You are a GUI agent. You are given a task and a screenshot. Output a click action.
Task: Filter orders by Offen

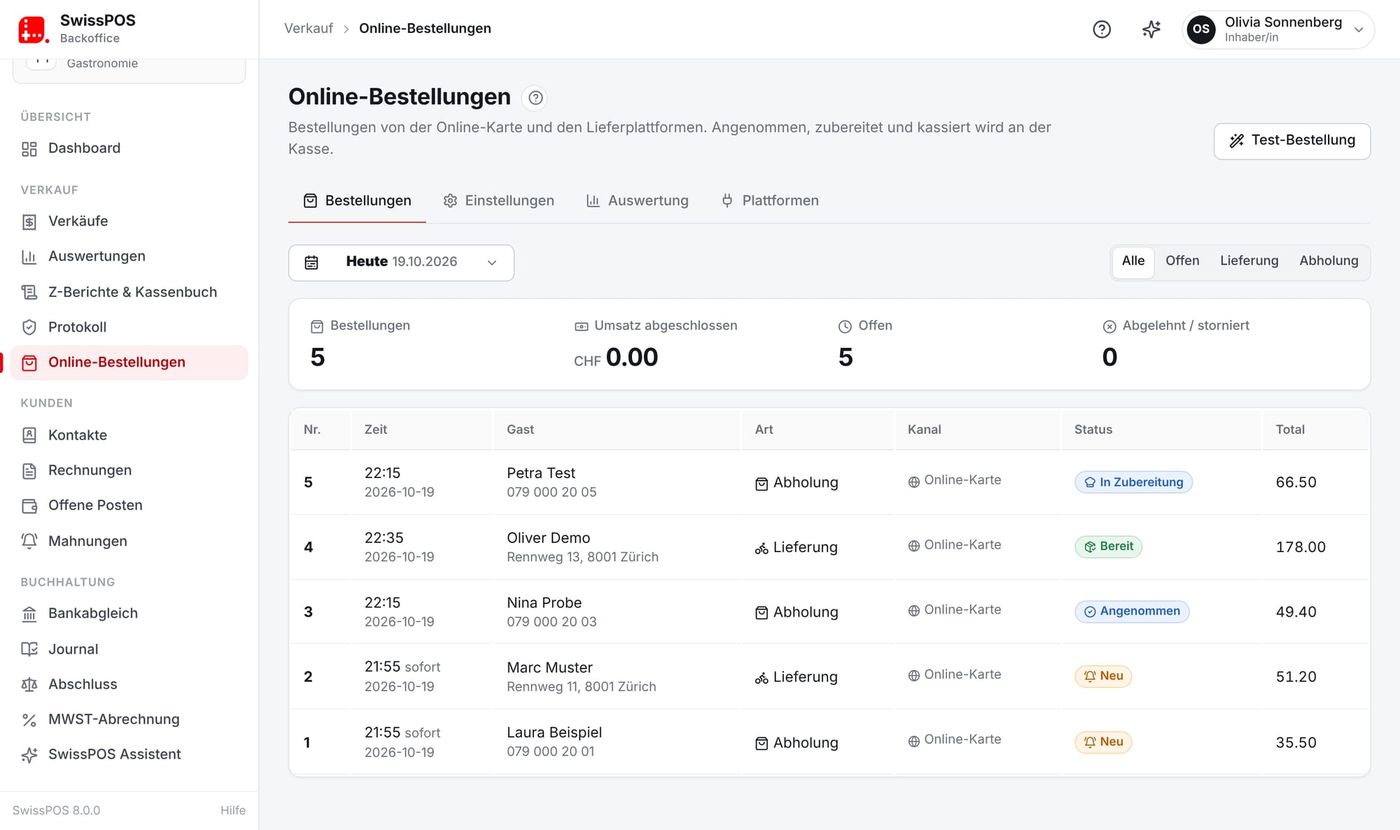[x=1182, y=262]
